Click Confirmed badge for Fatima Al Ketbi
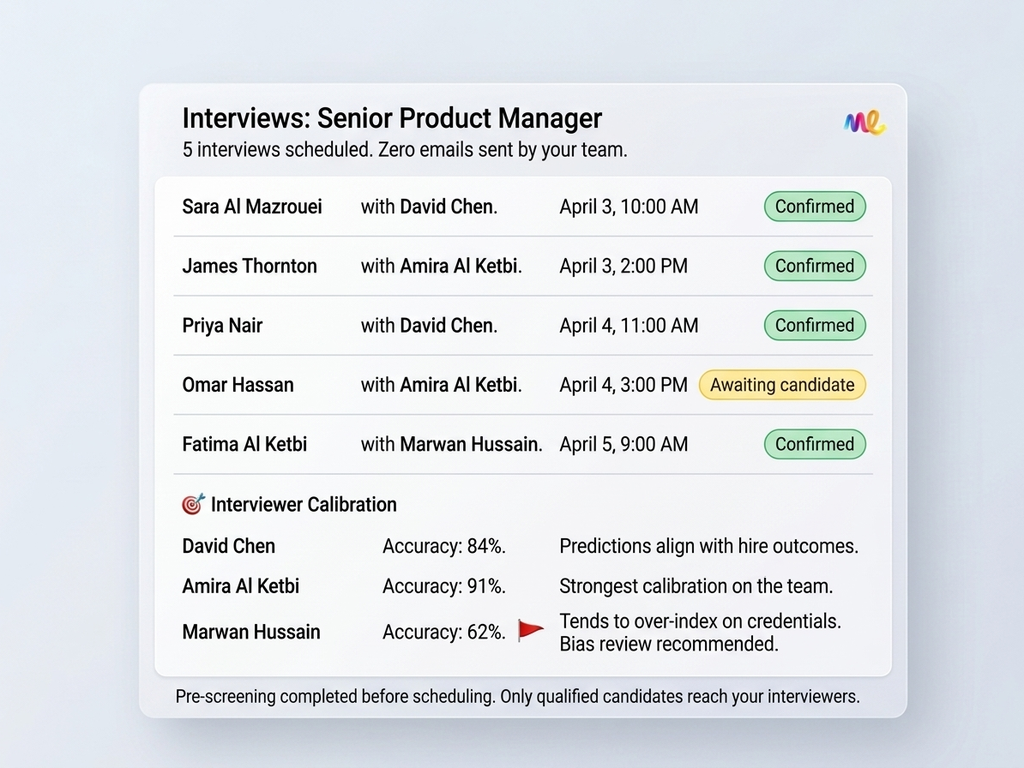This screenshot has width=1024, height=768. pyautogui.click(x=814, y=444)
